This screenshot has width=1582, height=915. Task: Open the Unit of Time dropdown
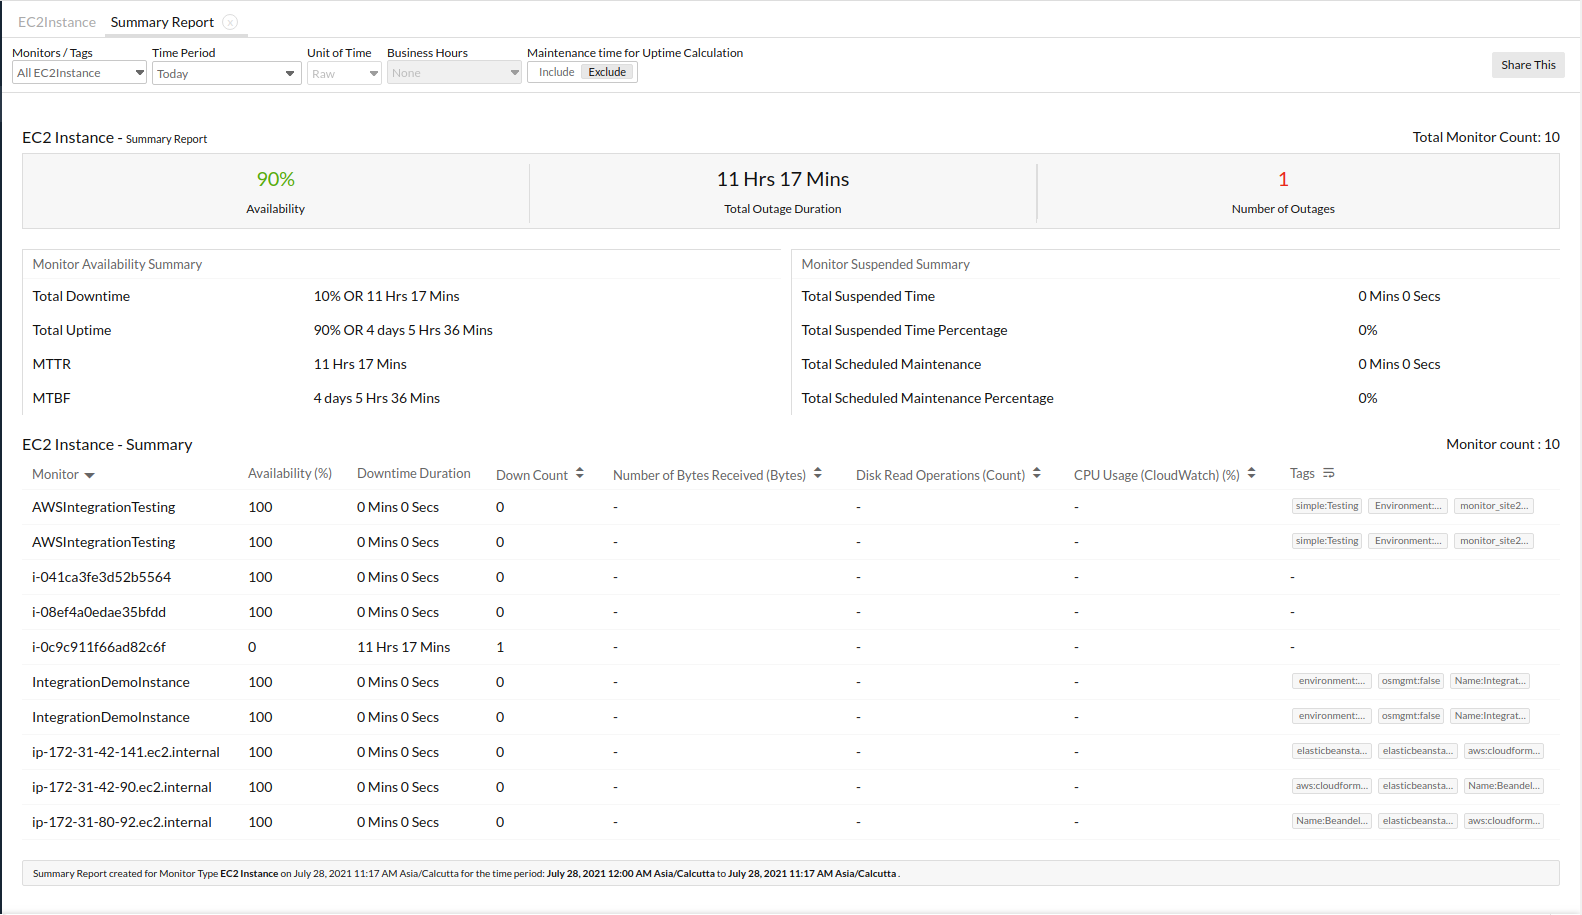click(x=344, y=73)
